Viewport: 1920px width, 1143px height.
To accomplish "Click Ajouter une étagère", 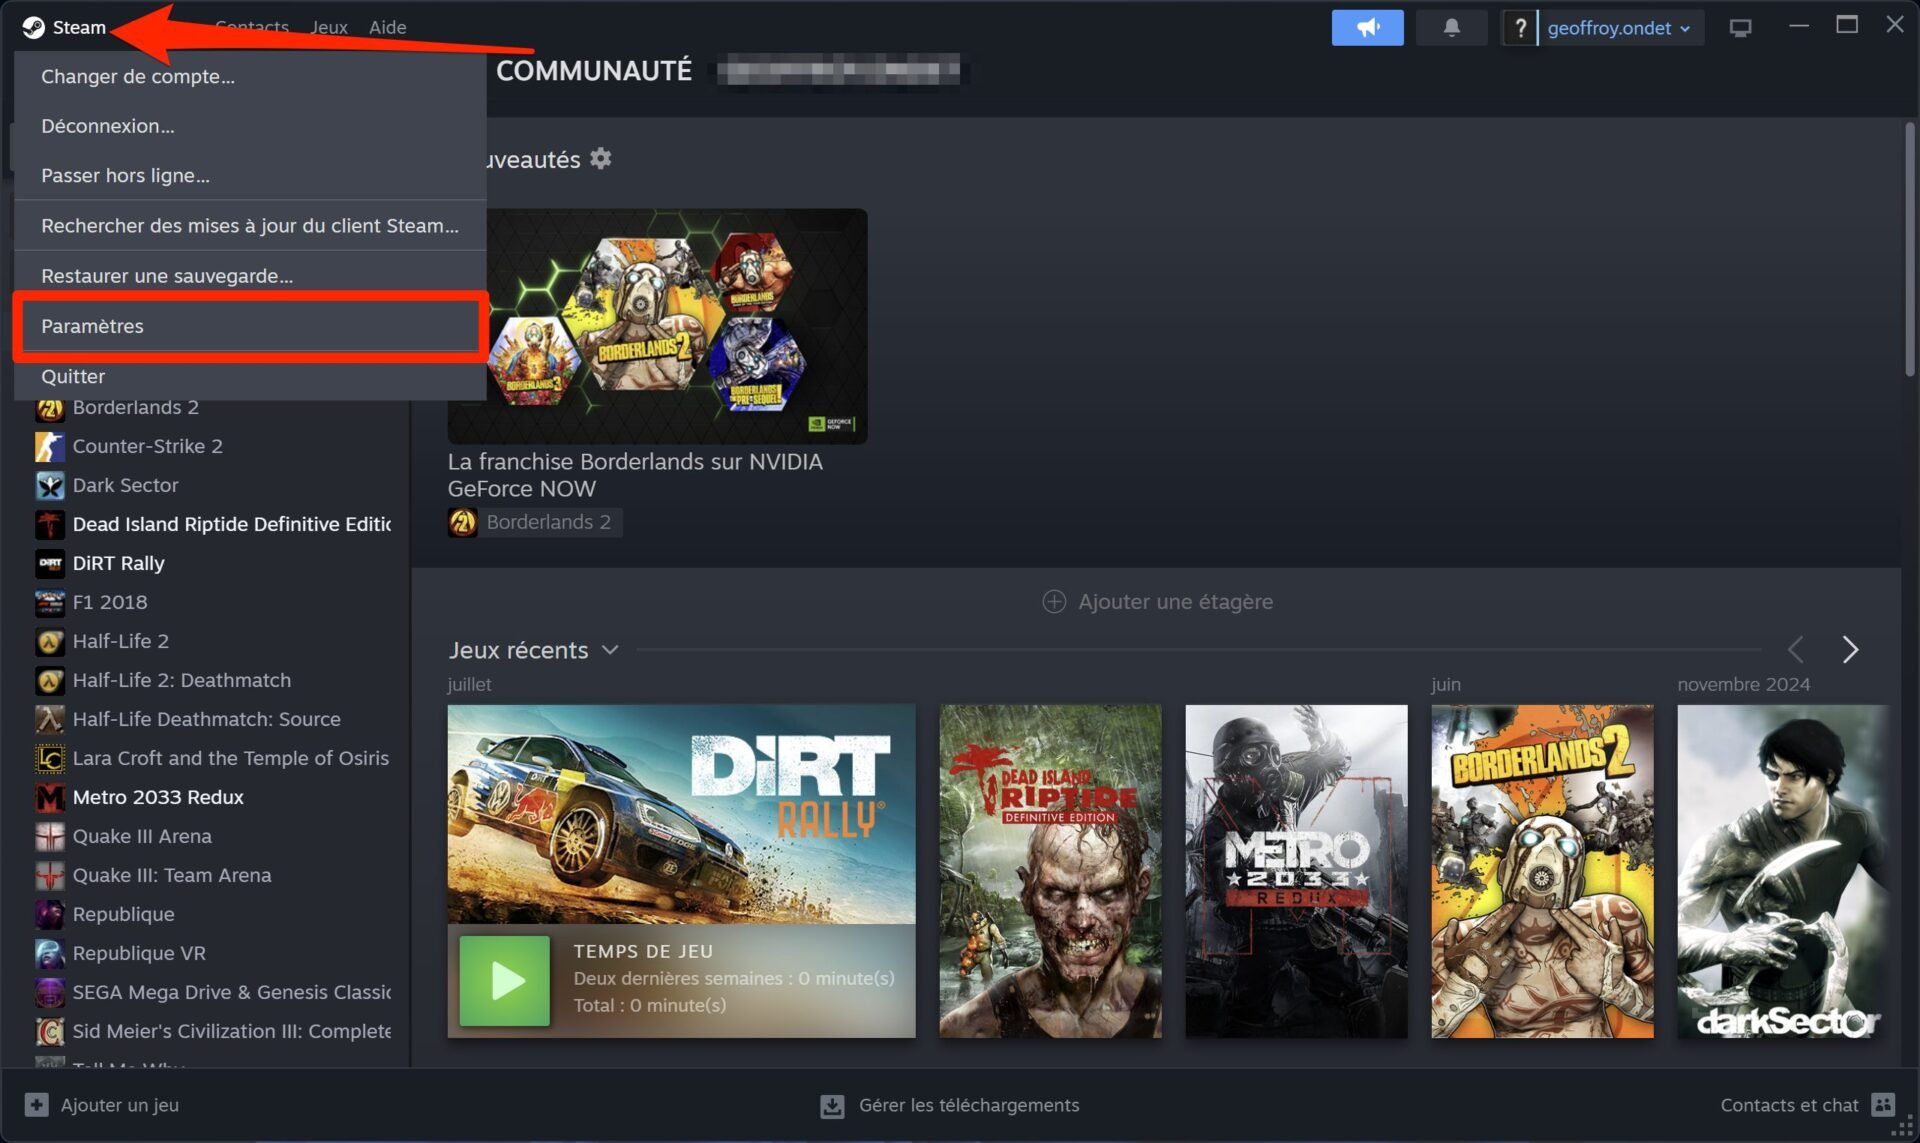I will point(1158,601).
